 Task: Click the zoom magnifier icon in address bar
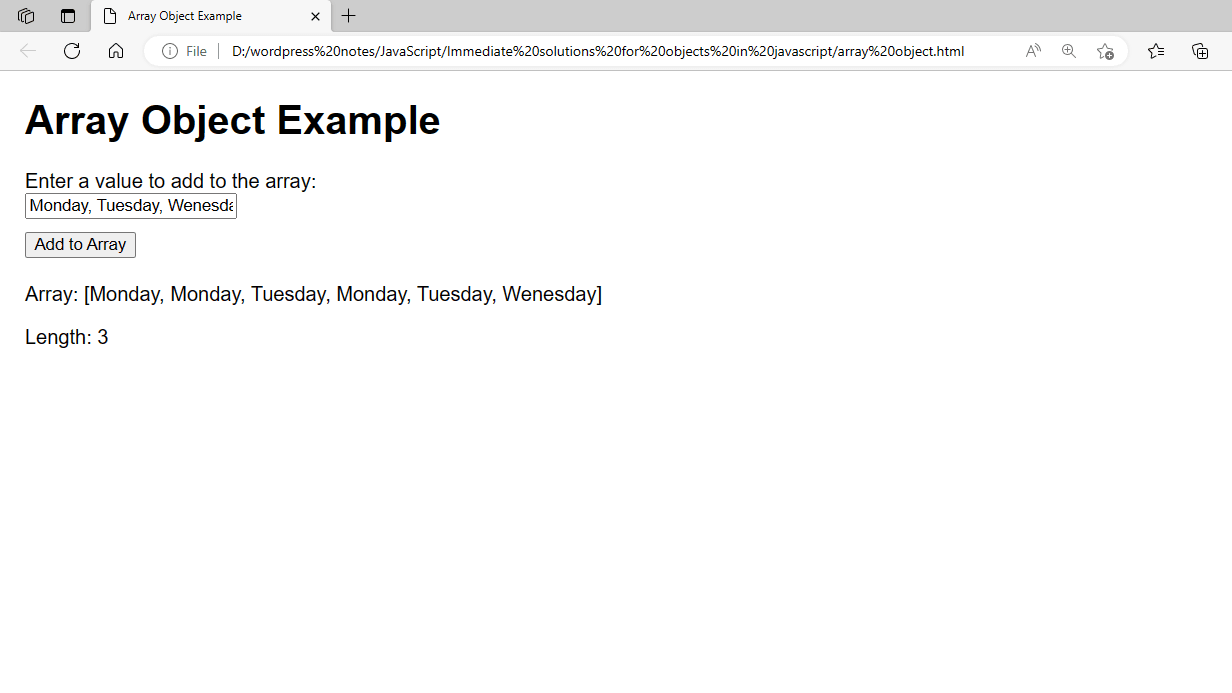point(1069,51)
